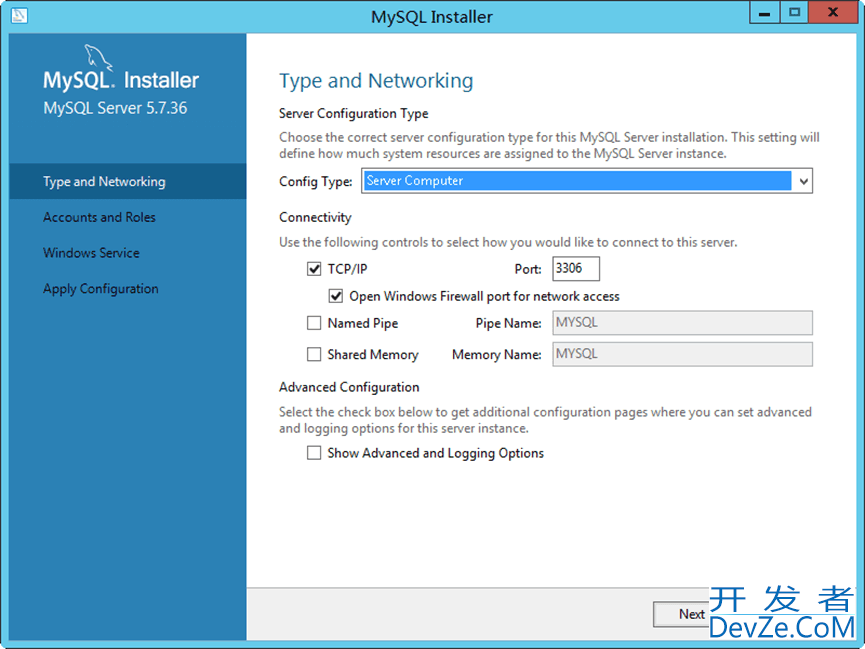
Task: Click the MySQL dolphin logo
Action: point(99,58)
